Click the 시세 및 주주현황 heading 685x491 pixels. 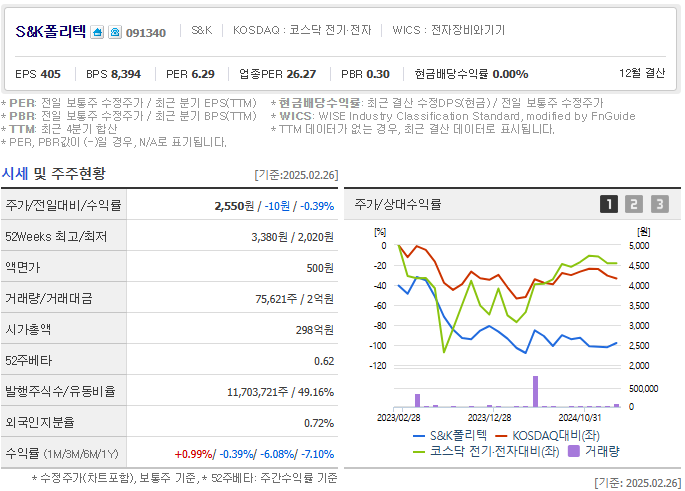pos(53,173)
